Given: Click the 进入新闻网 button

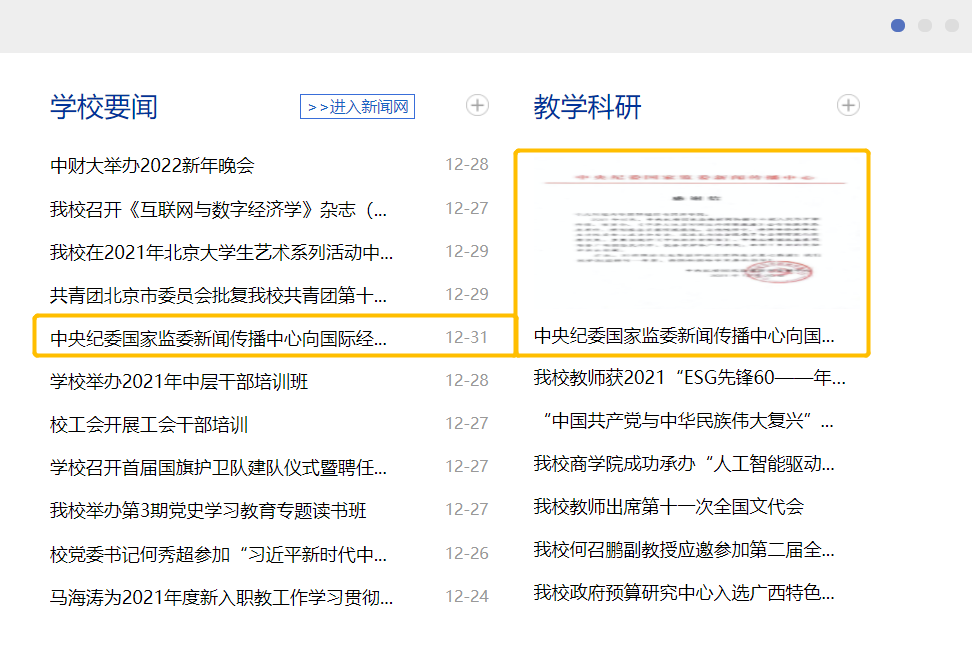Looking at the screenshot, I should coord(357,107).
